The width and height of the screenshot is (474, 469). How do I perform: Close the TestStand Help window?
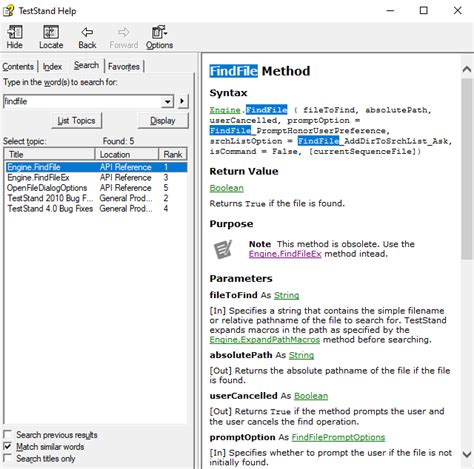click(458, 11)
